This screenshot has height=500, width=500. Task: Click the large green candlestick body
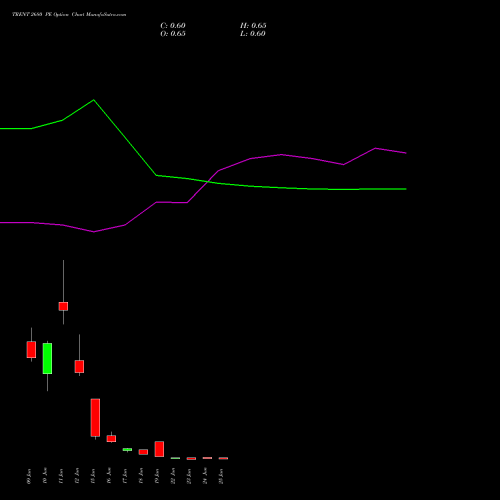[x=47, y=358]
